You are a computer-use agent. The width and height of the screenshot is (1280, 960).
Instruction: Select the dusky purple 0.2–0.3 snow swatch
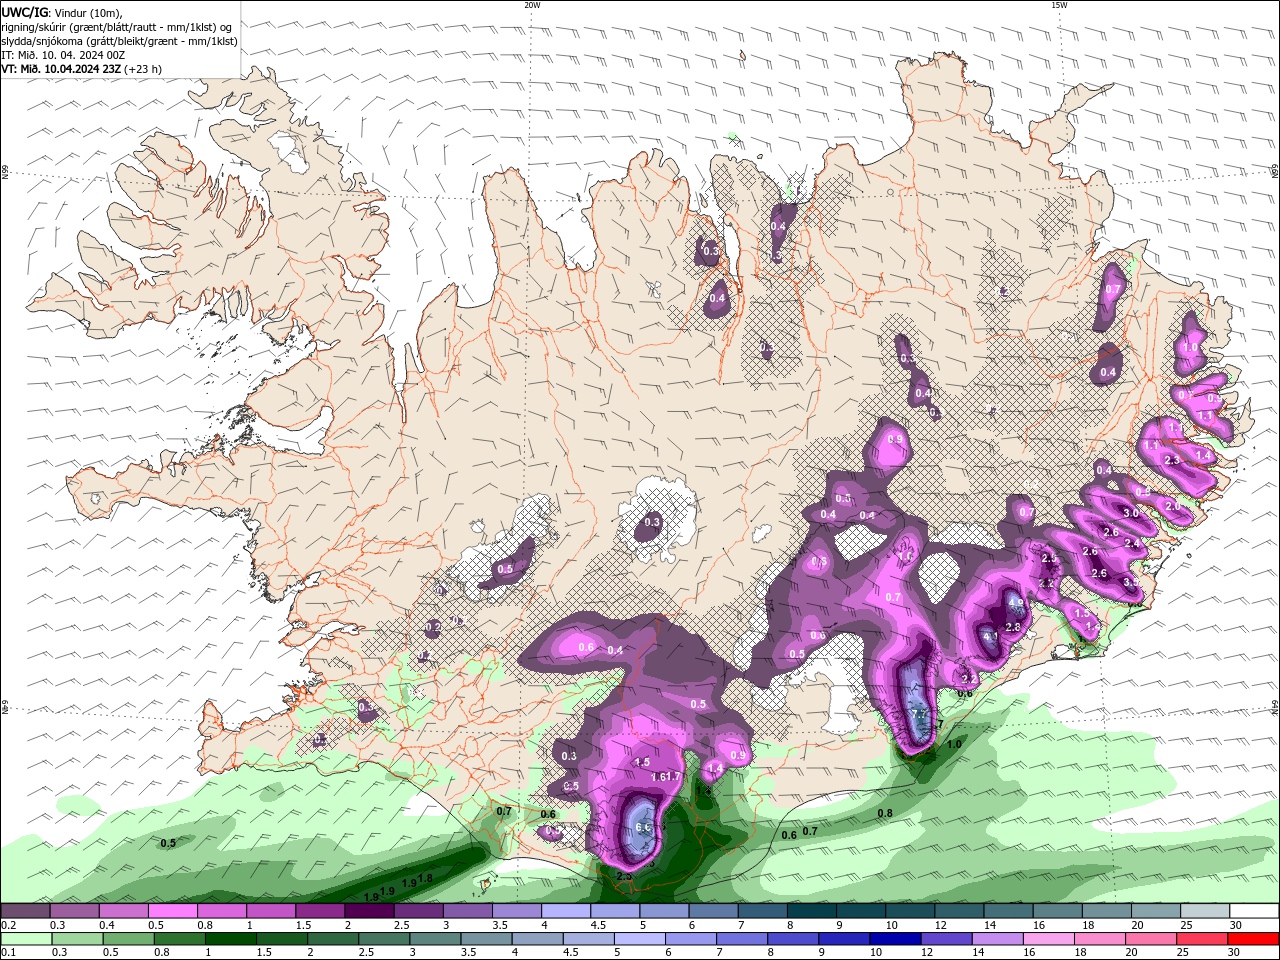25,910
